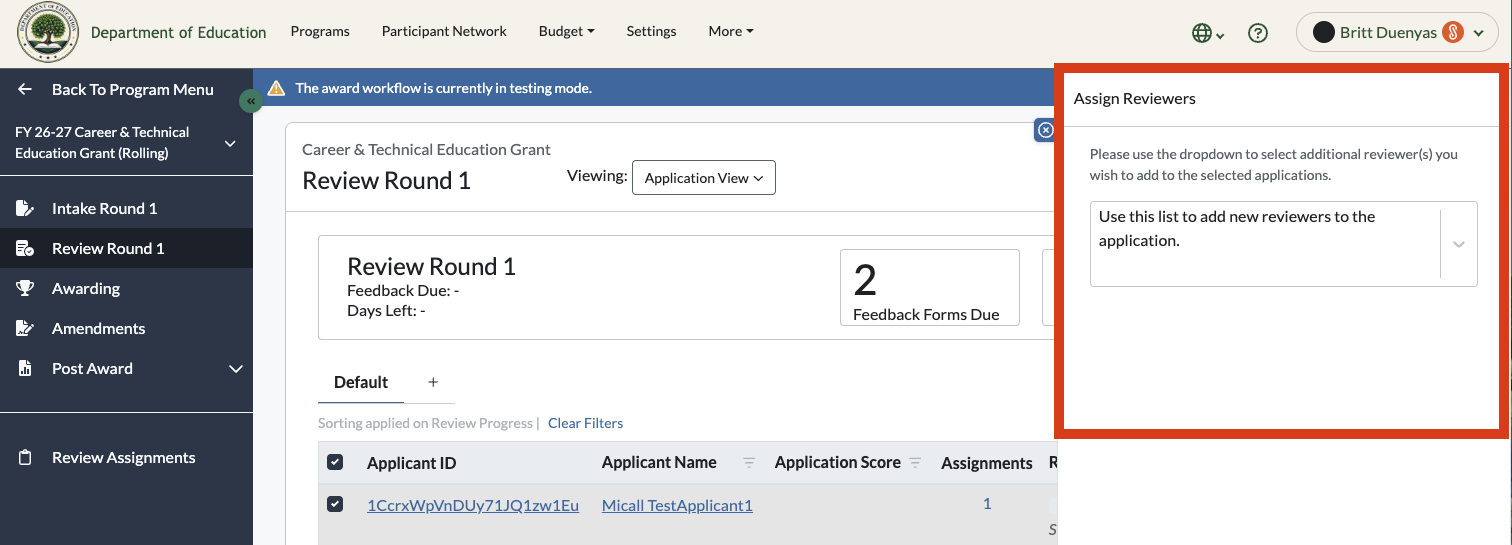Click the Review Assignments clipboard icon

(25, 457)
